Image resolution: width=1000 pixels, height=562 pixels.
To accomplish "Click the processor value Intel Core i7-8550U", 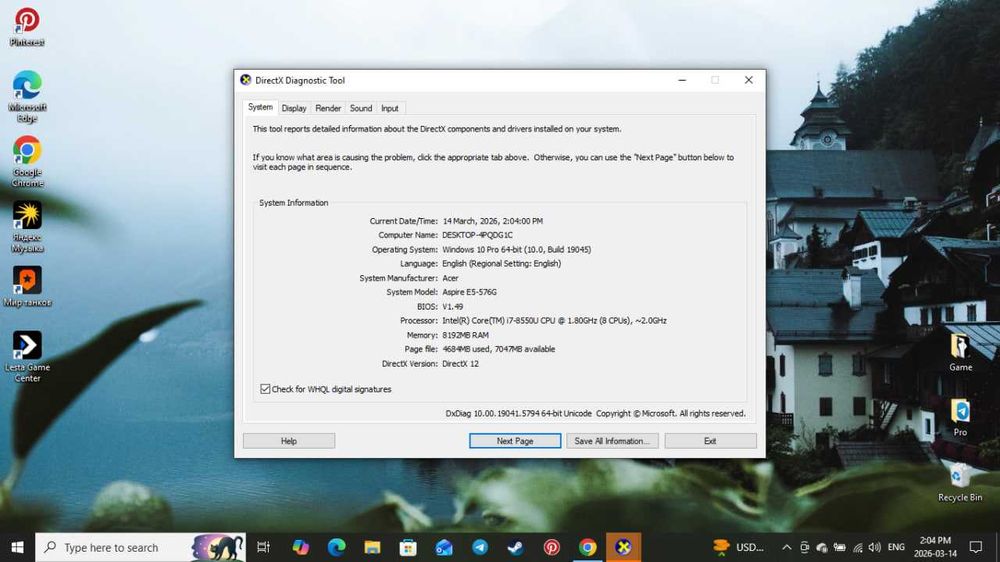I will [x=554, y=321].
